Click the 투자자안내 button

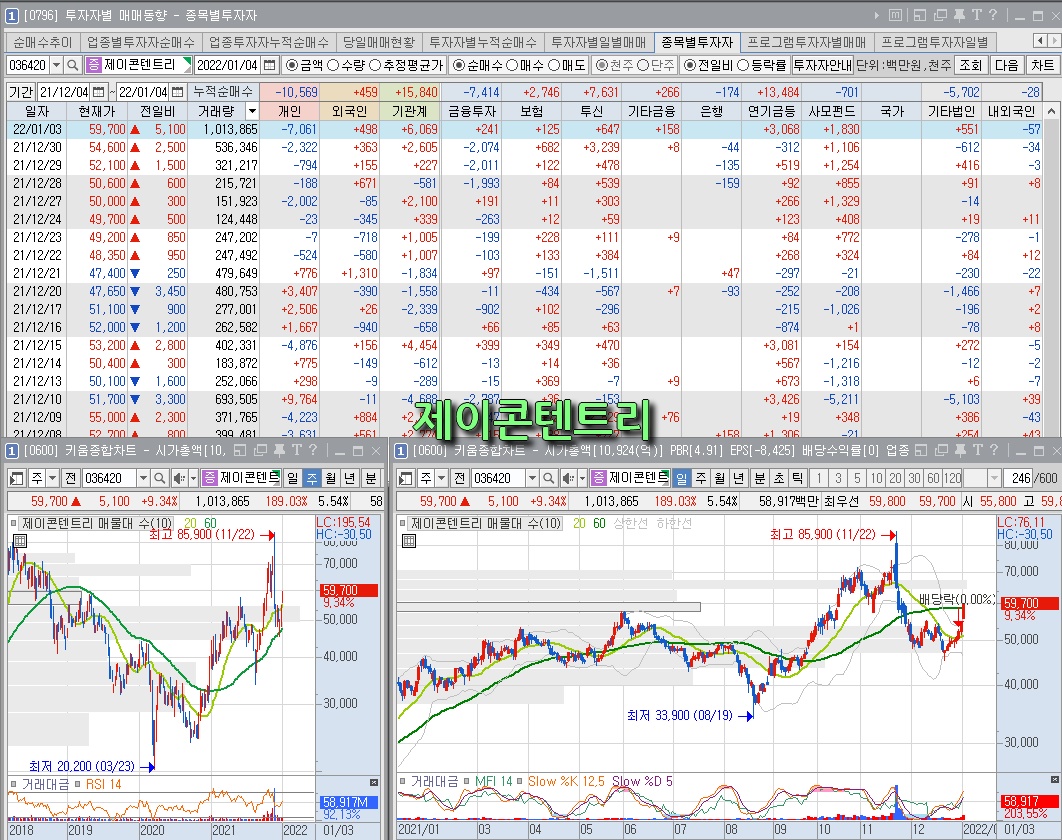822,65
